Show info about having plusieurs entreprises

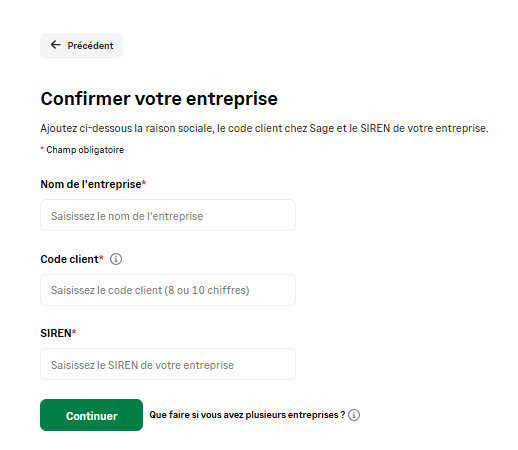(354, 415)
